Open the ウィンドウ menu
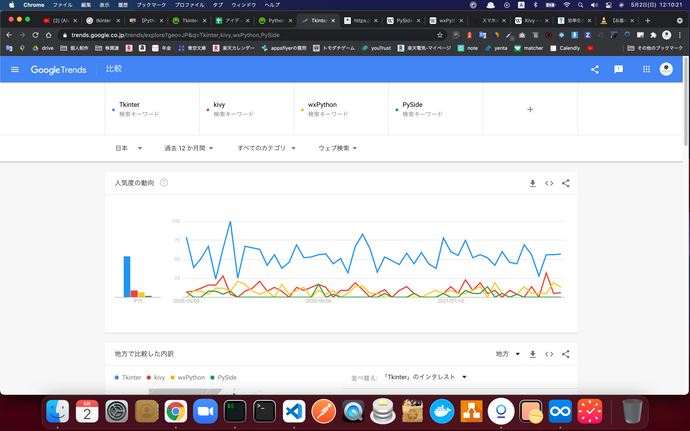The width and height of the screenshot is (690, 431). click(243, 5)
